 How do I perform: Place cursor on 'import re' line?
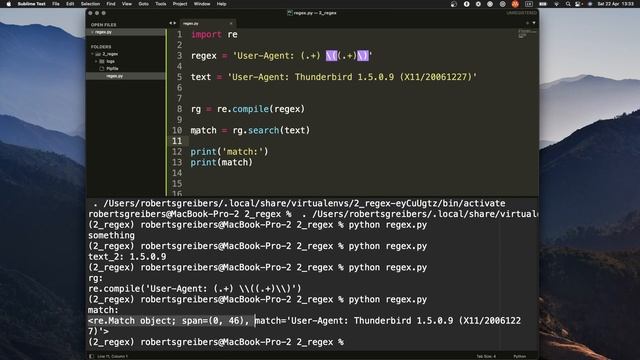click(x=214, y=35)
